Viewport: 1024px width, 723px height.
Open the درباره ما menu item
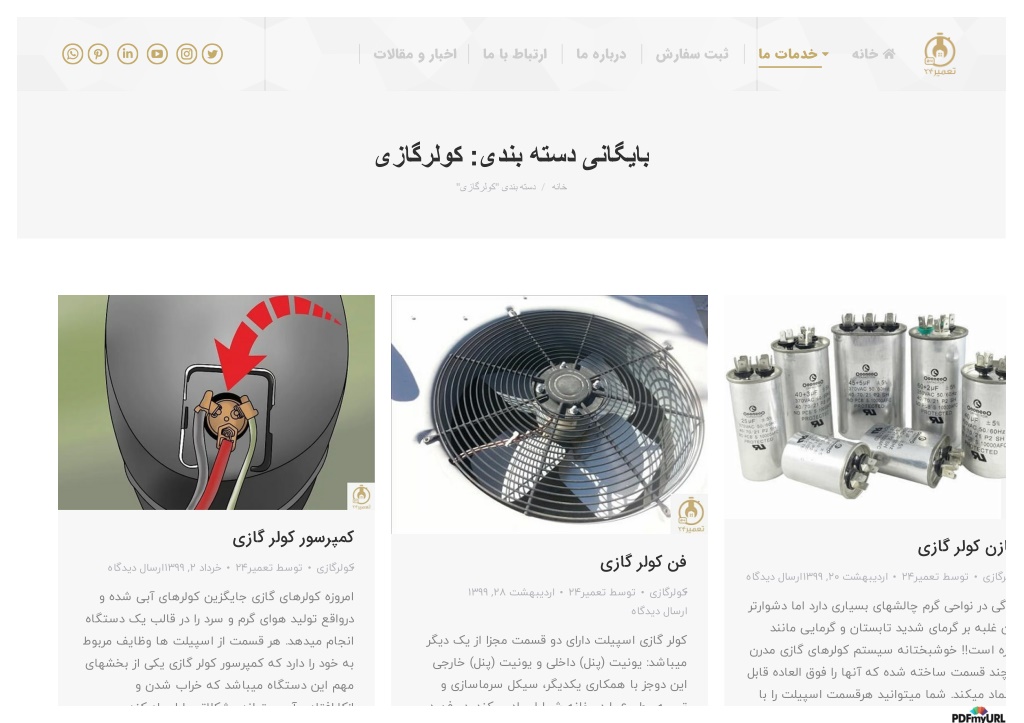[601, 54]
